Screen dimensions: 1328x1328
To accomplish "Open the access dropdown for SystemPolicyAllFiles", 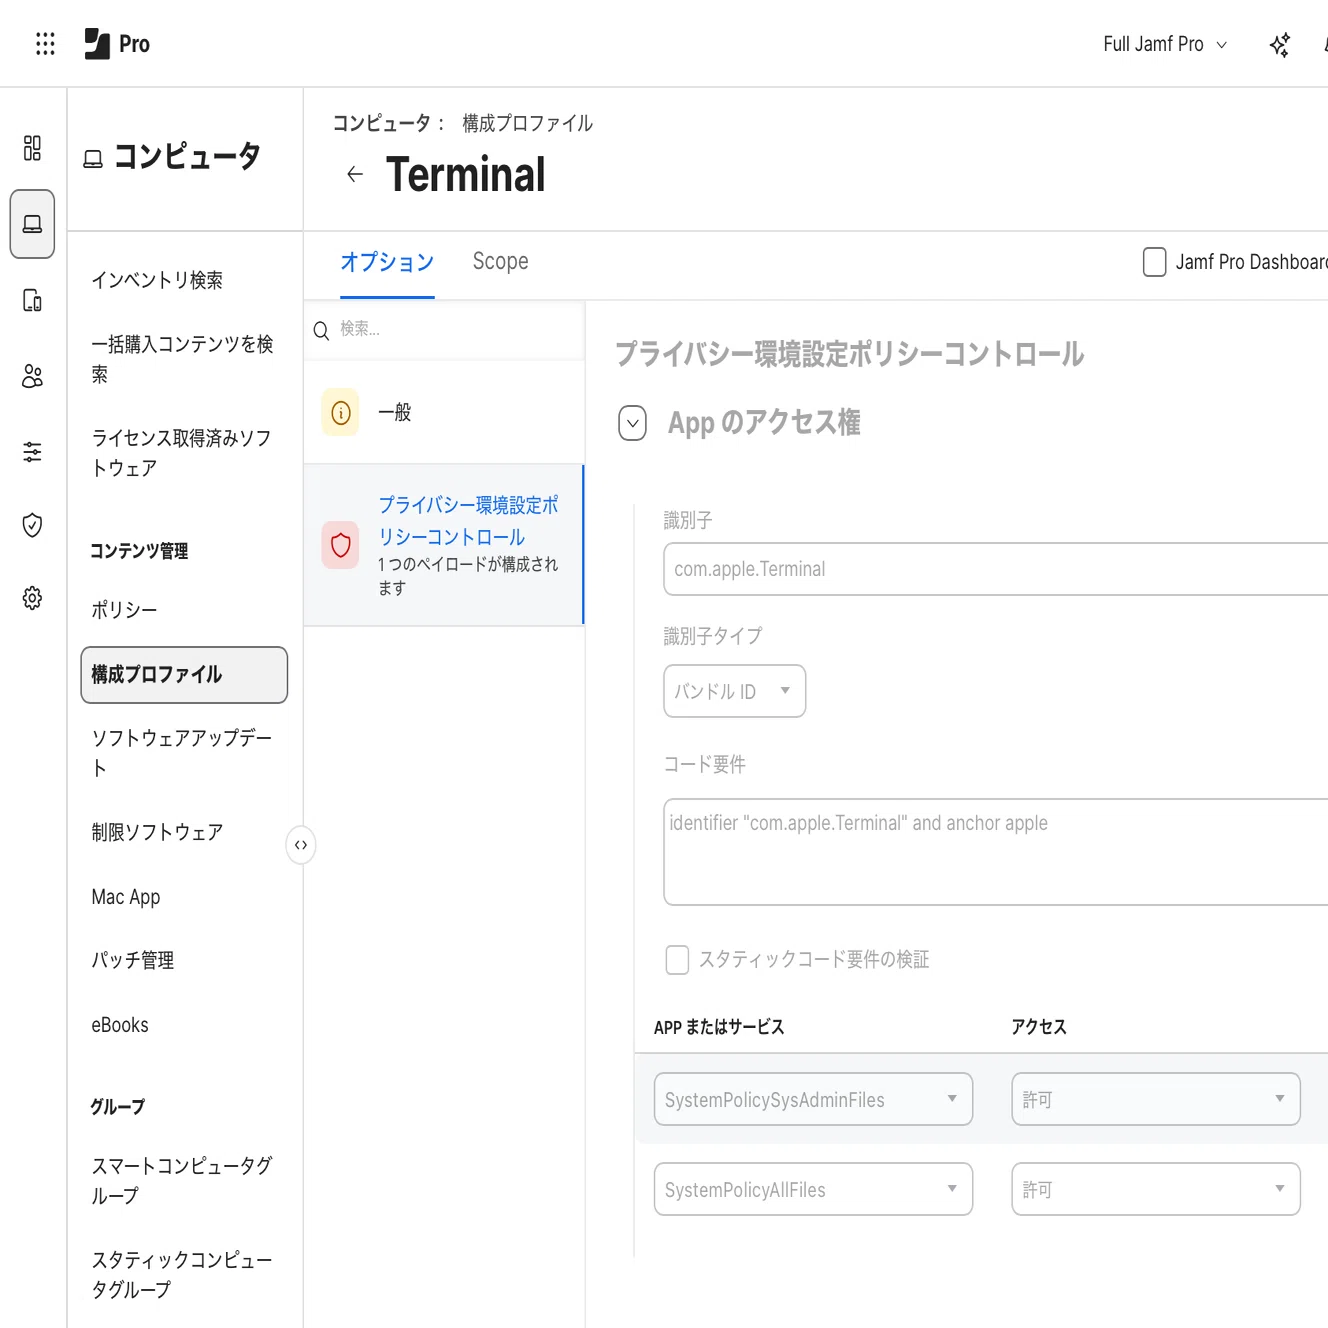I will 1156,1189.
